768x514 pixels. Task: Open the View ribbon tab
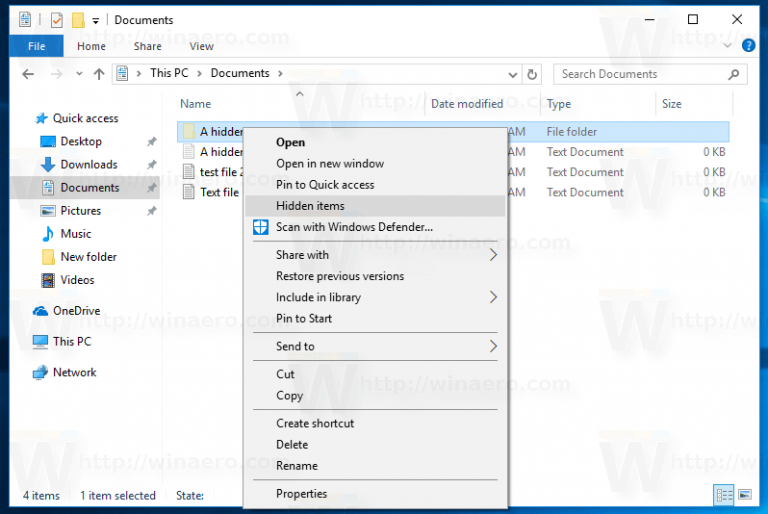pos(201,46)
